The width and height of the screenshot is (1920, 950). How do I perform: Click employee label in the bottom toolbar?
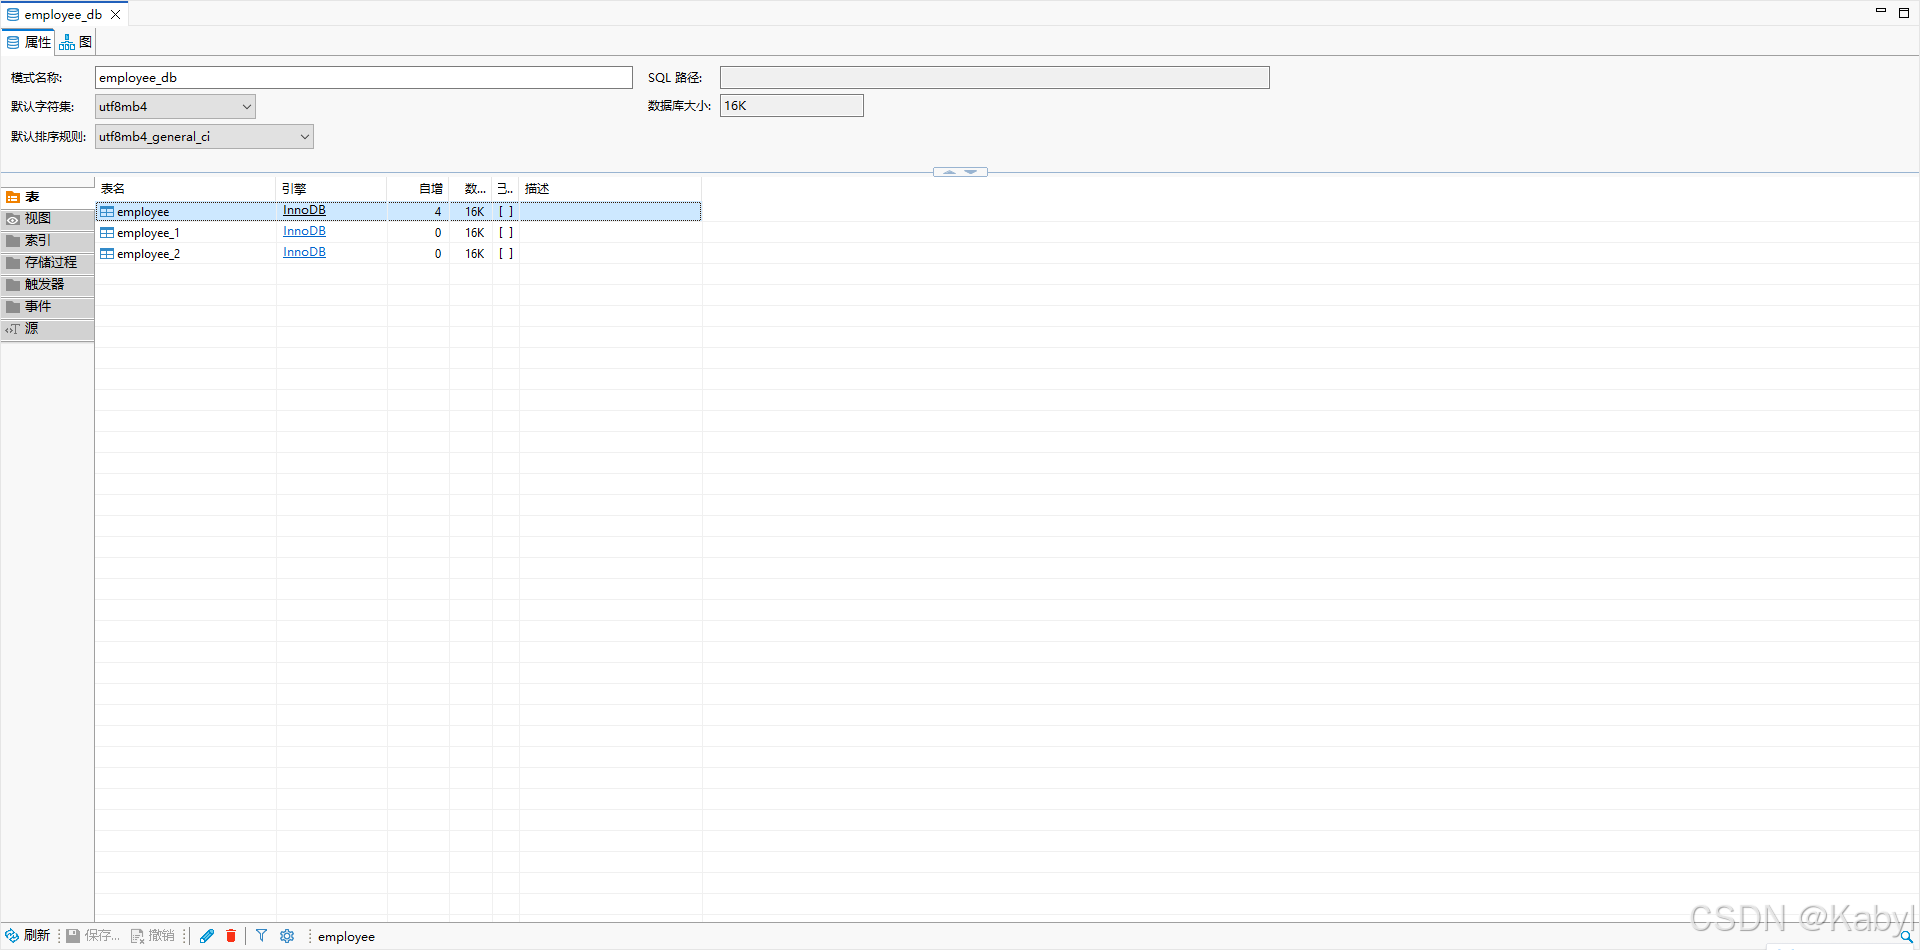346,937
